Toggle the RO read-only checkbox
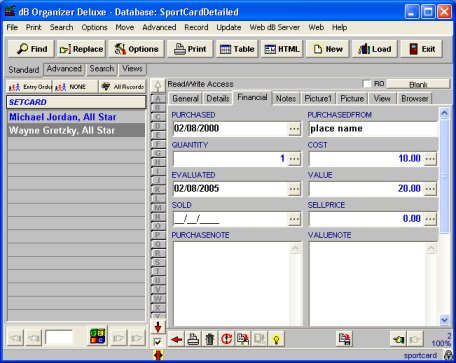This screenshot has width=456, height=363. (x=367, y=84)
